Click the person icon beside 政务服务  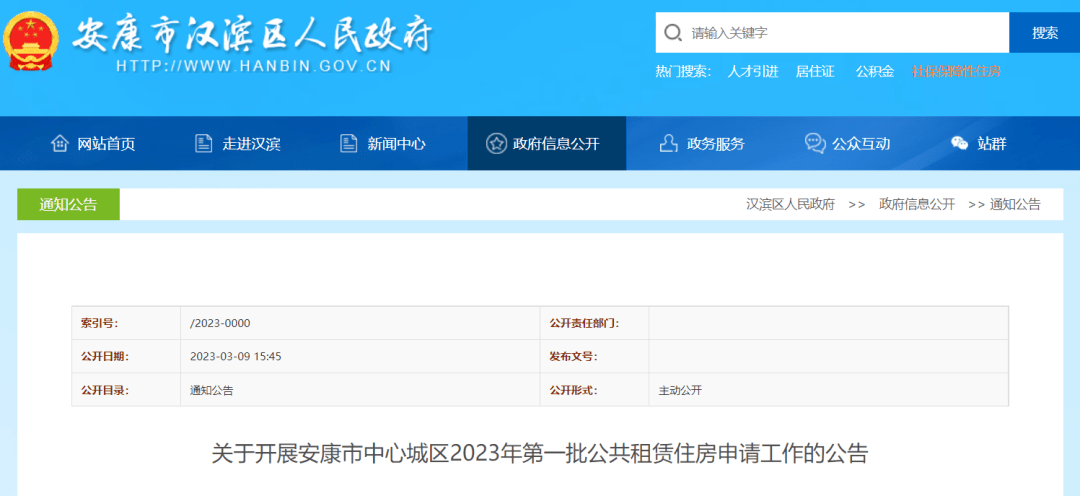[x=668, y=143]
